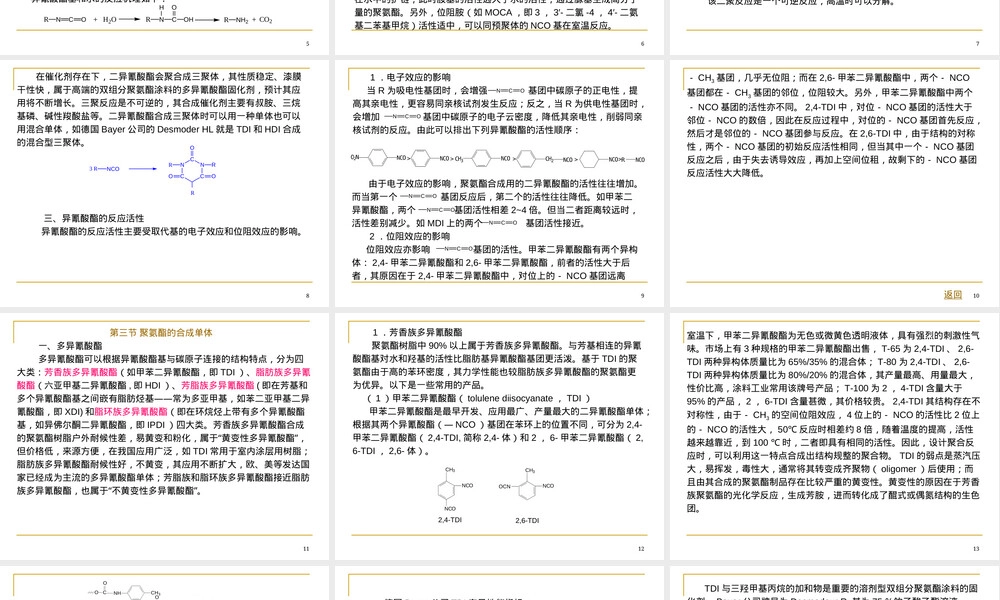1000x600 pixels.
Task: Click the subheading 一、多异氰酸酯
Action: (x=70, y=346)
